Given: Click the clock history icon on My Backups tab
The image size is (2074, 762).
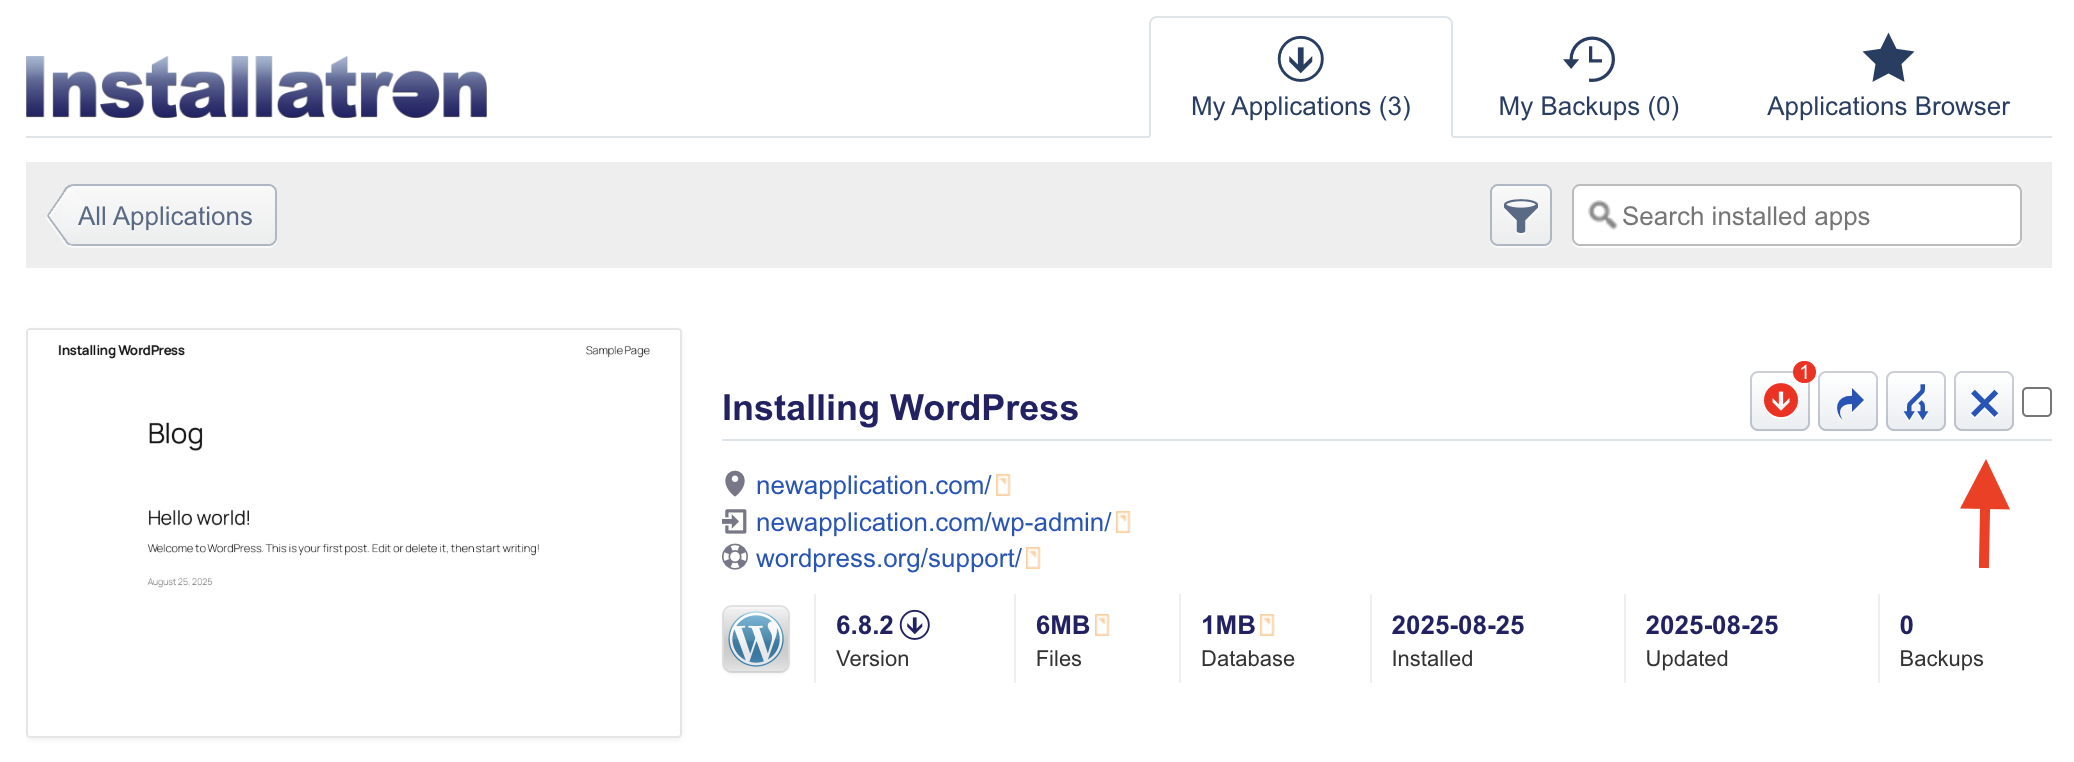Looking at the screenshot, I should pos(1589,59).
